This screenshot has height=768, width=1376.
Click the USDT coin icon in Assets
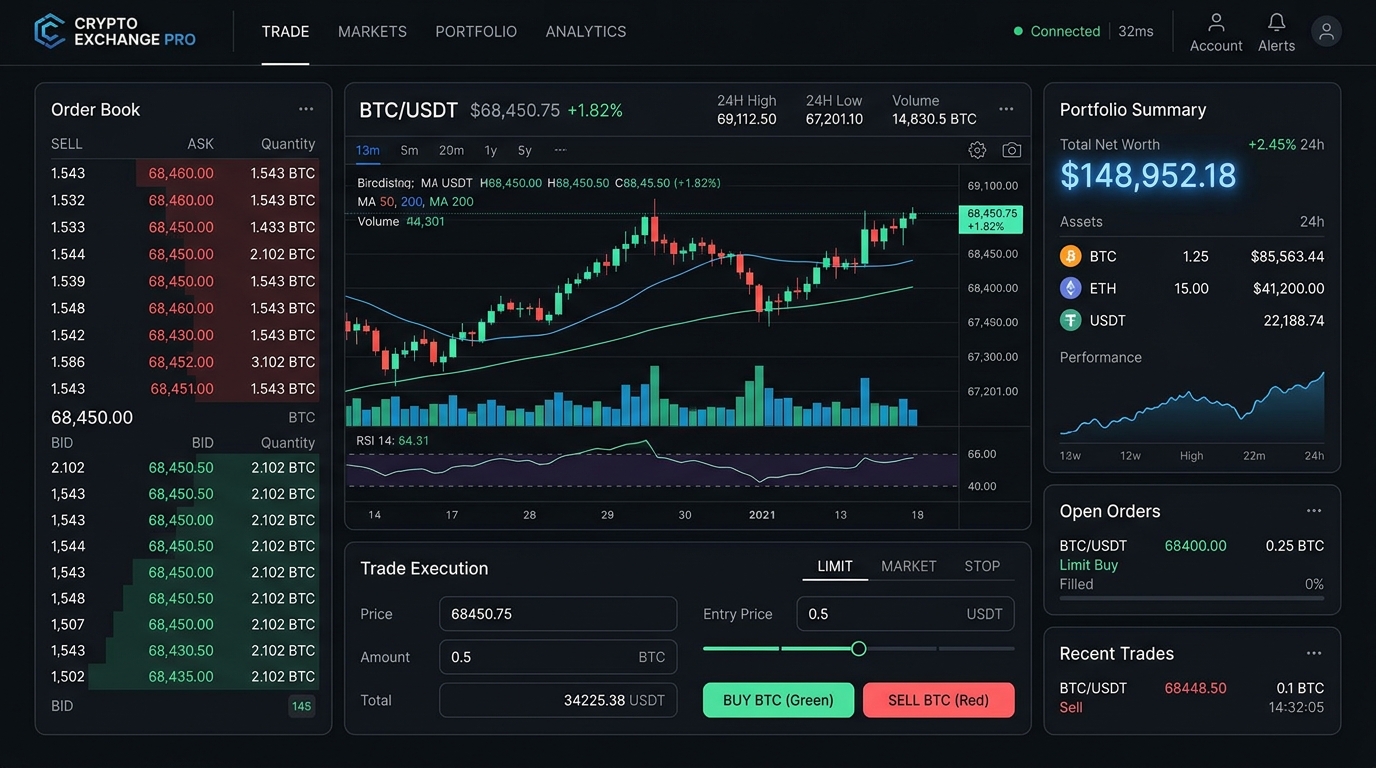coord(1071,320)
